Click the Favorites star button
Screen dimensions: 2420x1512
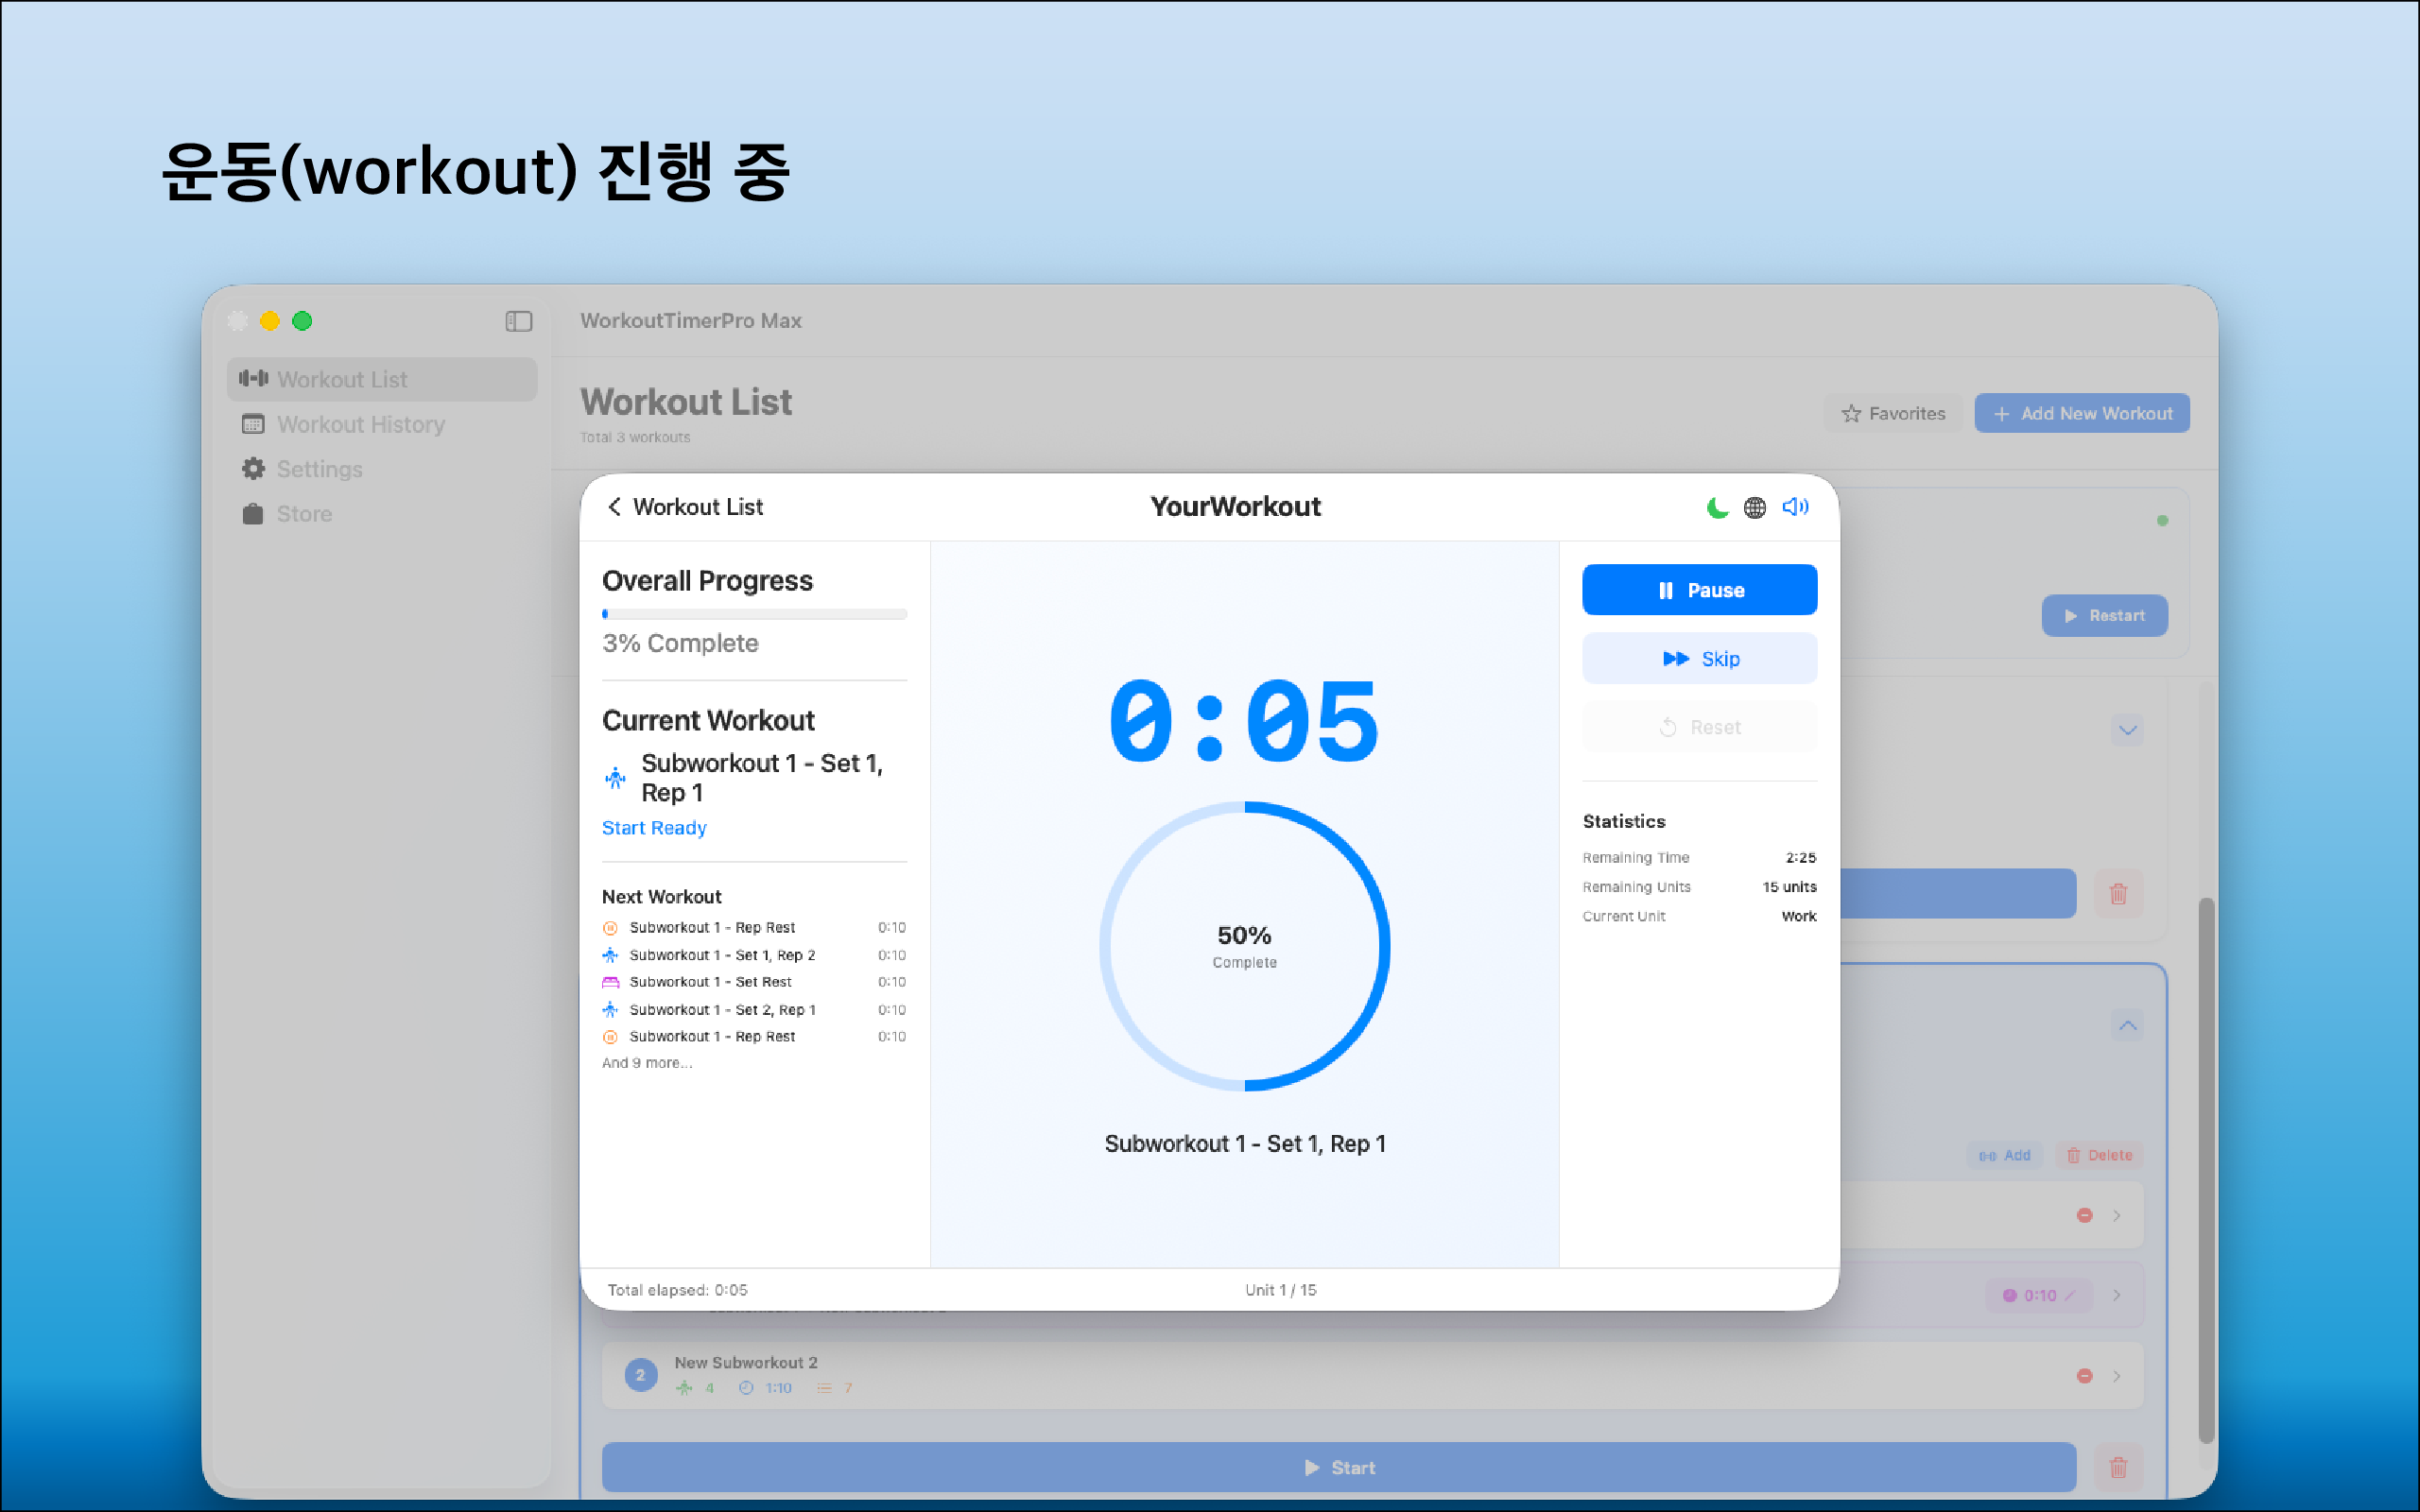point(1893,414)
